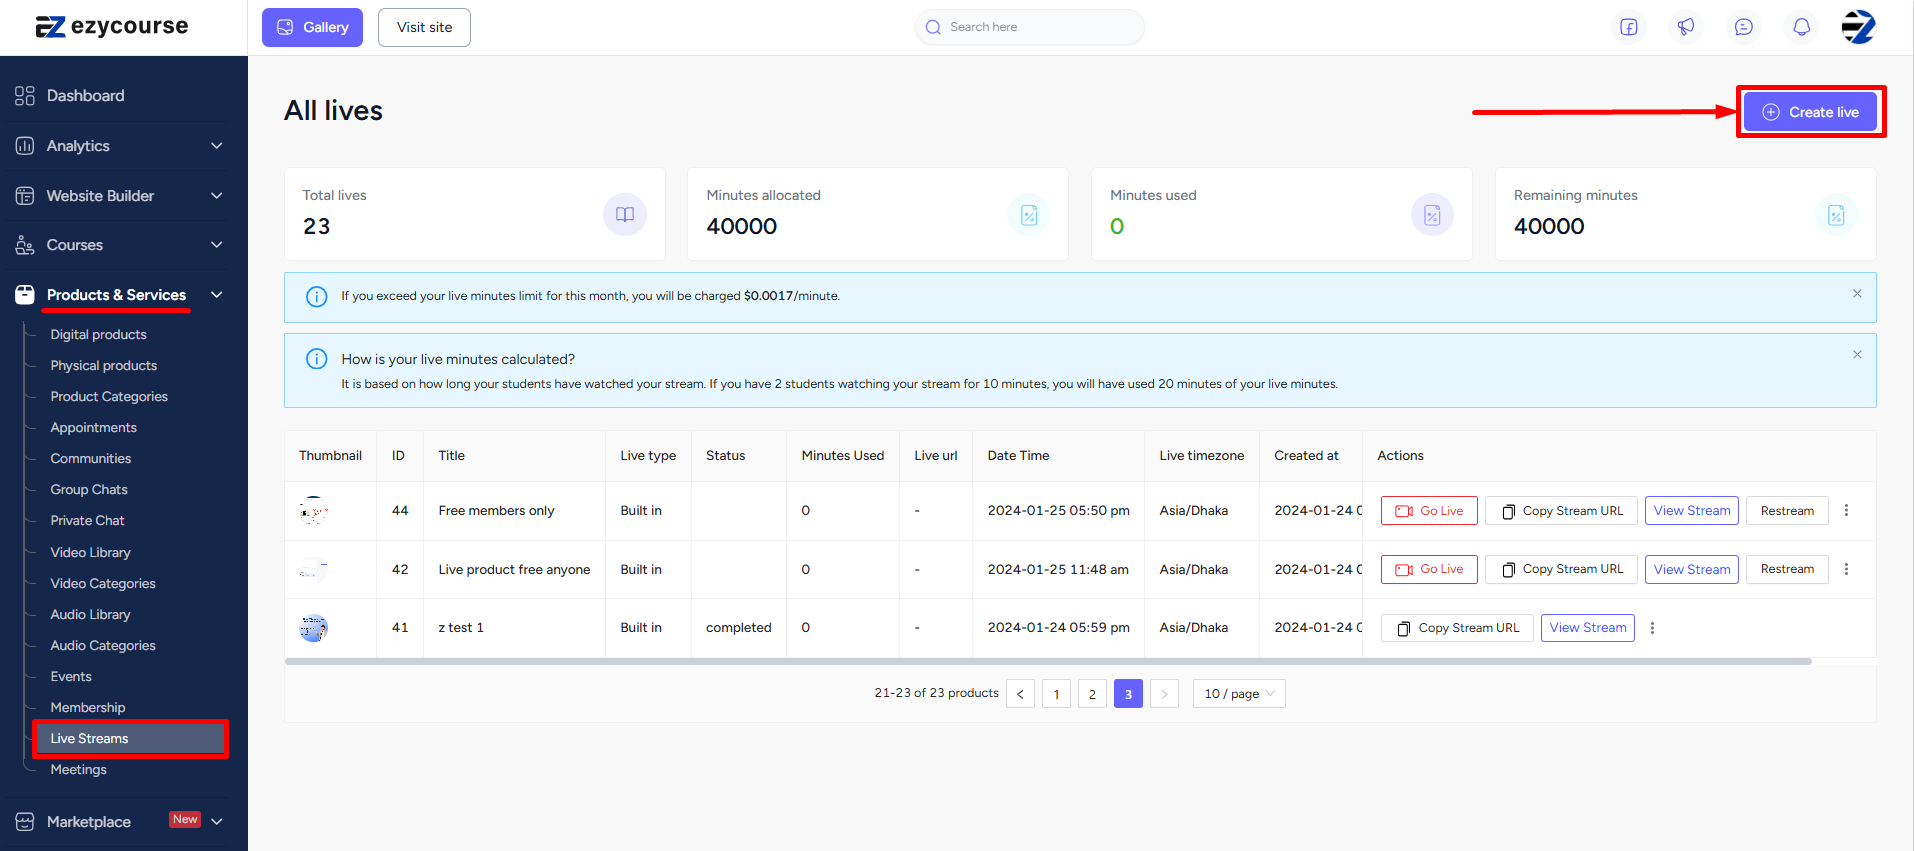1914x851 pixels.
Task: Click the megaphone announcements icon
Action: (1686, 27)
